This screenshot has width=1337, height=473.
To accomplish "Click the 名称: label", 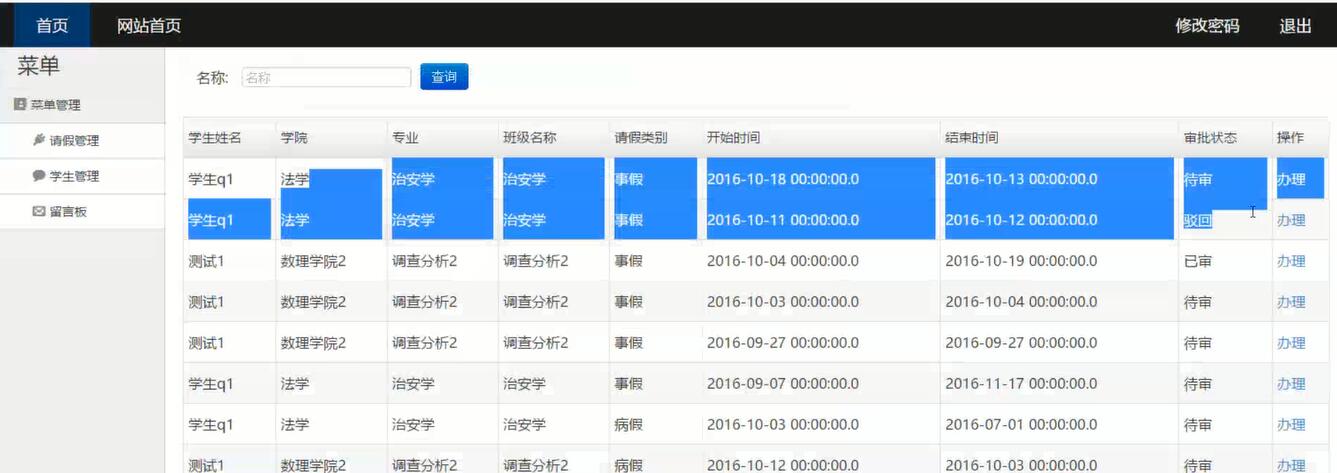I will [x=213, y=78].
